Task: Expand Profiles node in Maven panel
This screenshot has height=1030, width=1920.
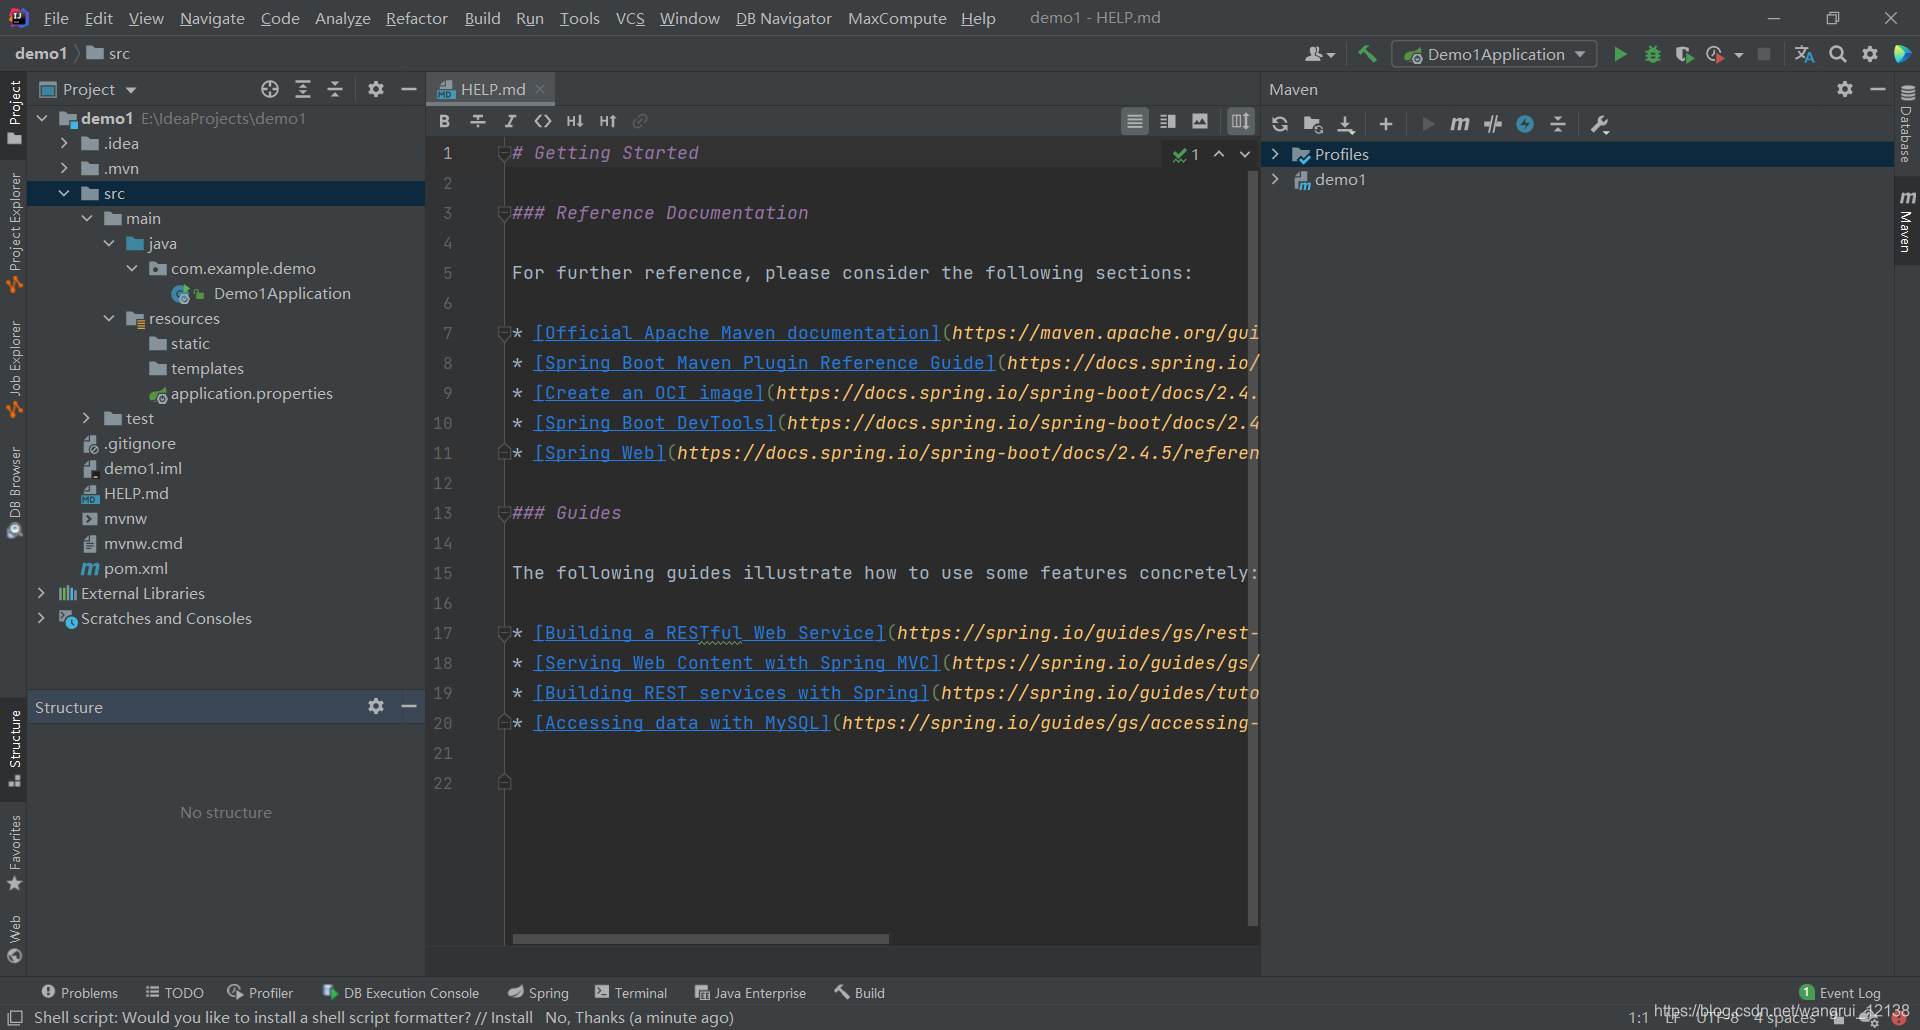Action: pyautogui.click(x=1275, y=154)
